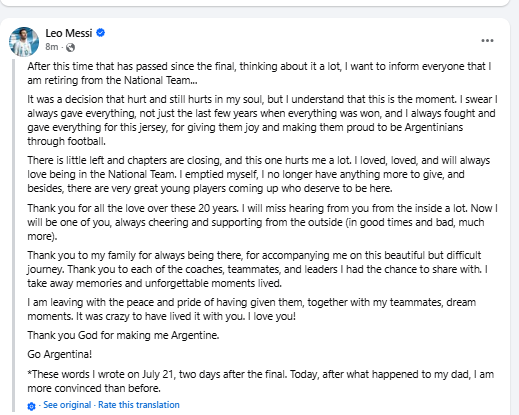The width and height of the screenshot is (519, 415).
Task: Click the previous post card above
Action: tap(255, 3)
